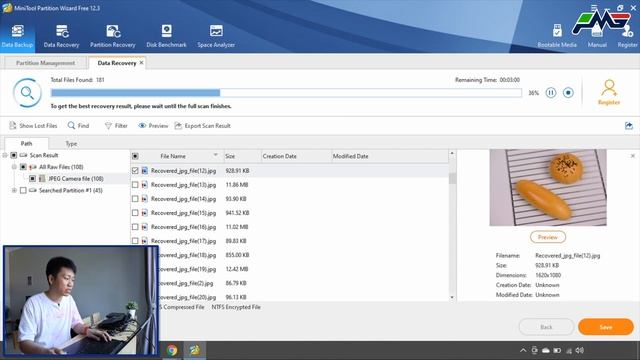Click the 941.52 KB size cell
Image resolution: width=640 pixels, height=360 pixels.
coord(237,213)
